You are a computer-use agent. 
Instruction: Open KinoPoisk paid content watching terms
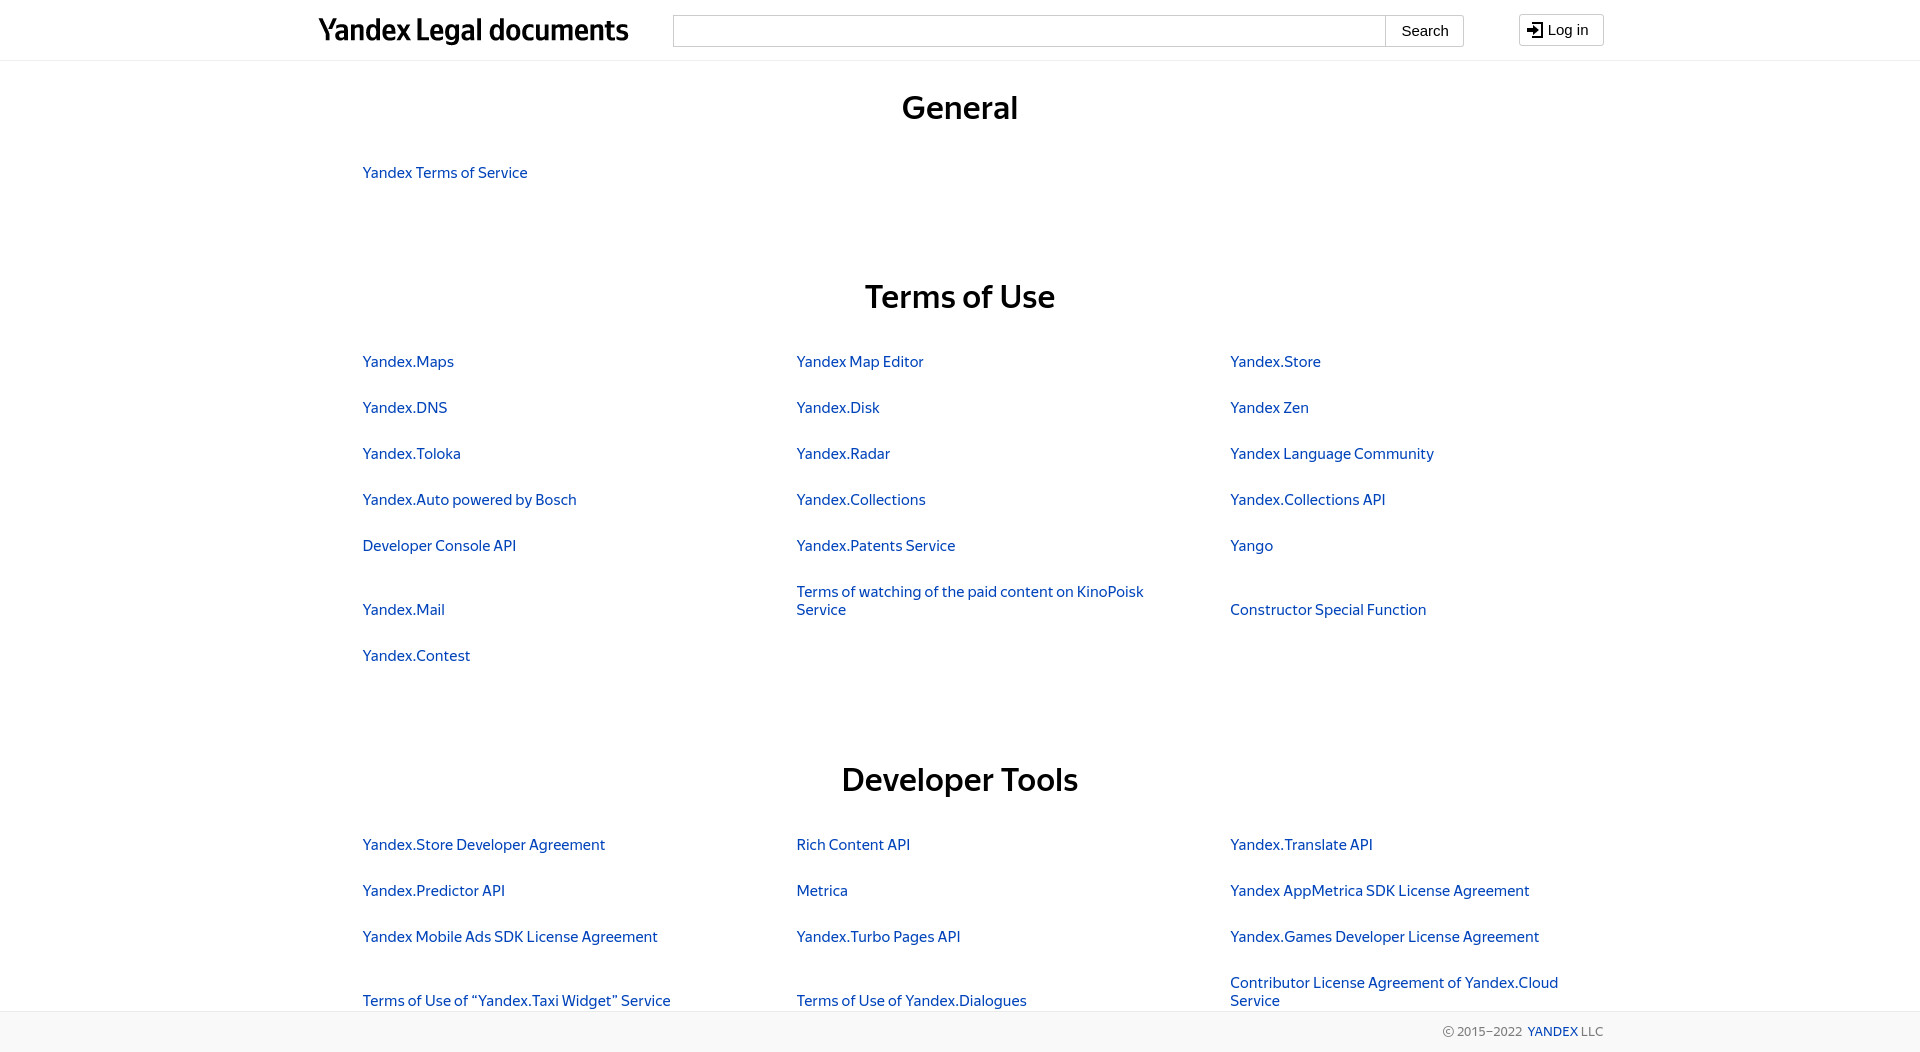(970, 601)
